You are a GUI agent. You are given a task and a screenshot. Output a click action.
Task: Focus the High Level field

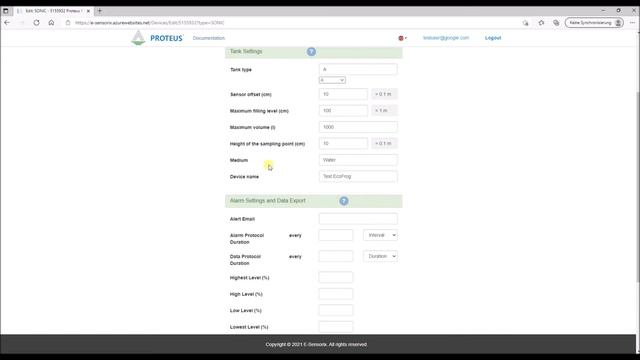336,294
